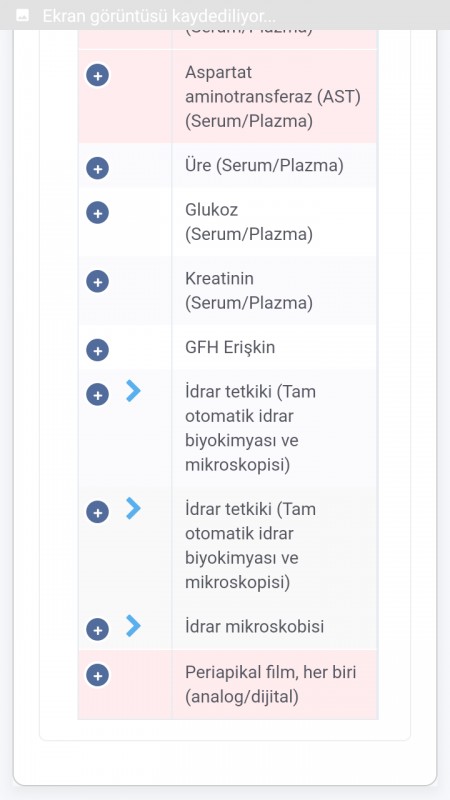Tap the plus icon beside Üre (Serum/Plazma)

97,168
